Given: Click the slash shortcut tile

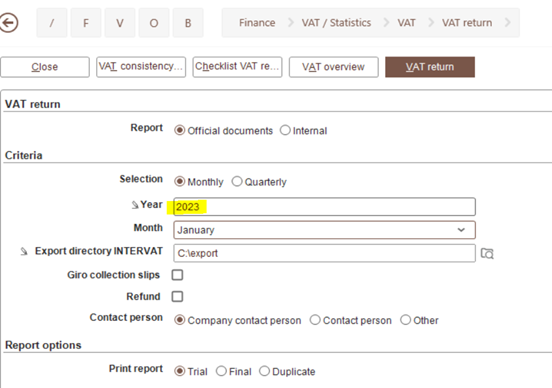Looking at the screenshot, I should pos(52,23).
